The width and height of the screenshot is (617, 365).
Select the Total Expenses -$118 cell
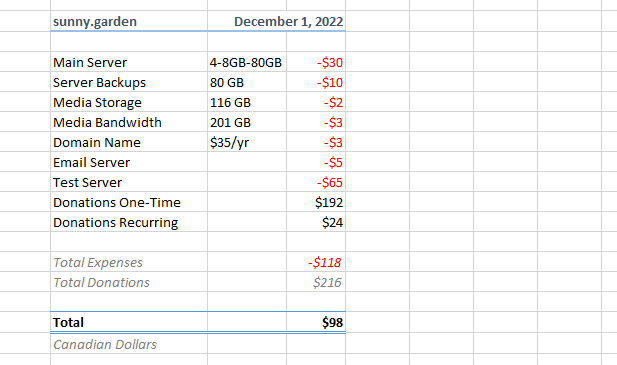pyautogui.click(x=316, y=262)
